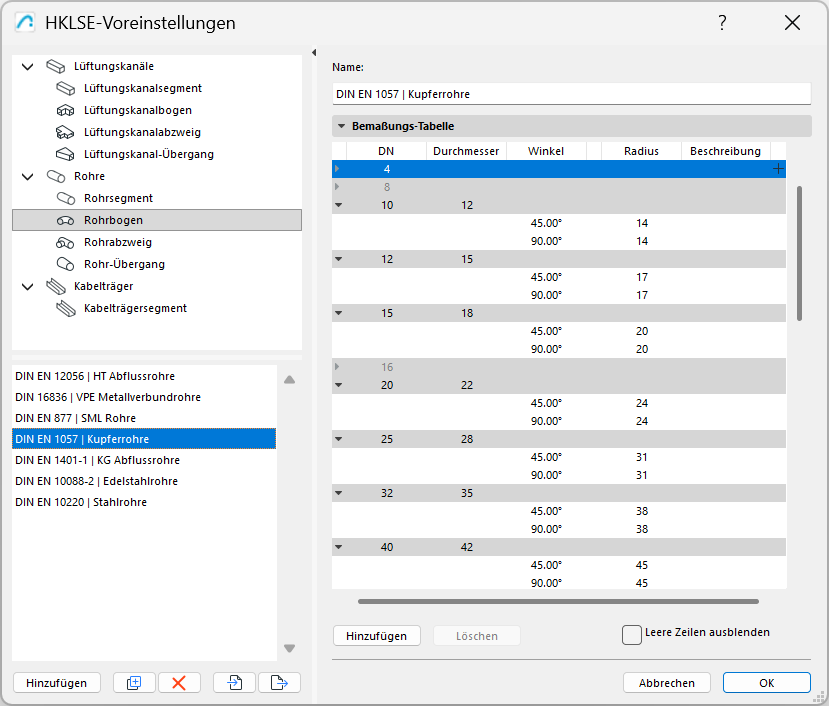
Task: Click the Lüftungskanalbogen icon
Action: point(66,111)
